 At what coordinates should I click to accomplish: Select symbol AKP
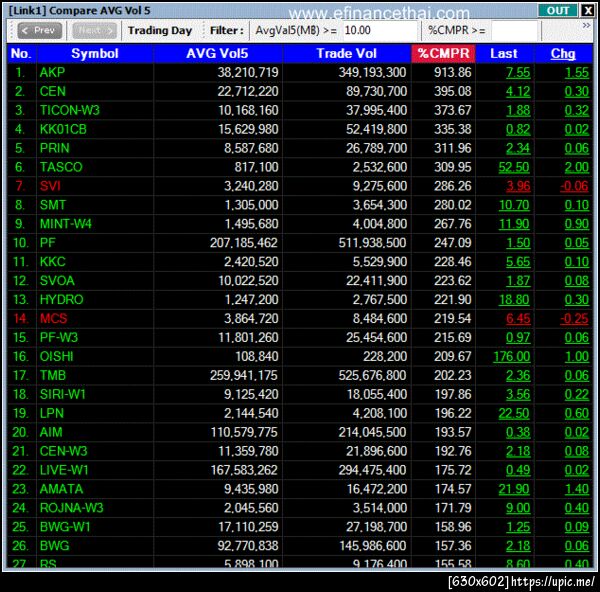(x=52, y=72)
